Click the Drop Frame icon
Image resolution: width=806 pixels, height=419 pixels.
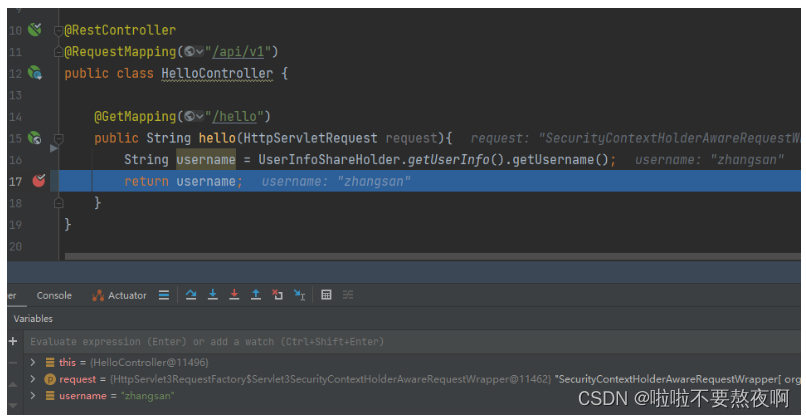[x=277, y=295]
